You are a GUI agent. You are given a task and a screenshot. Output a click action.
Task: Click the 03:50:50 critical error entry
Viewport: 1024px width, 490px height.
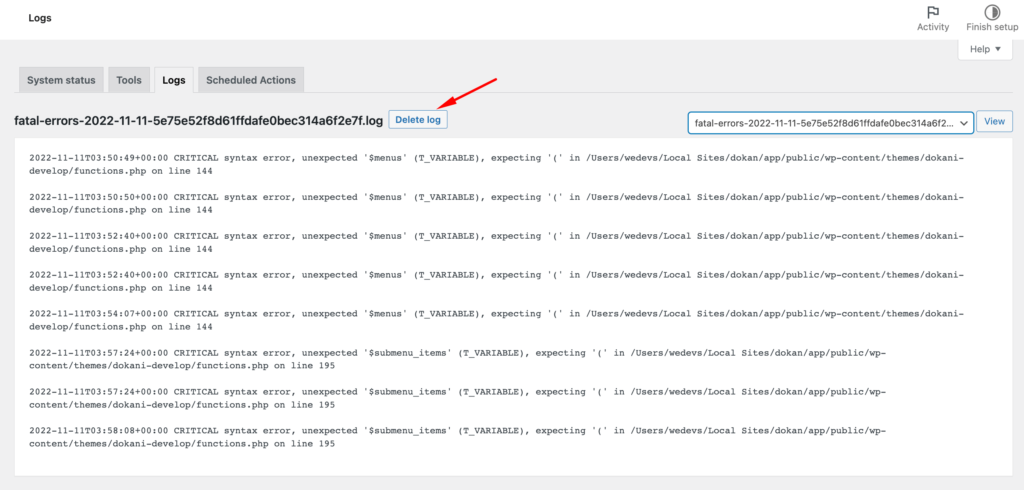[496, 203]
